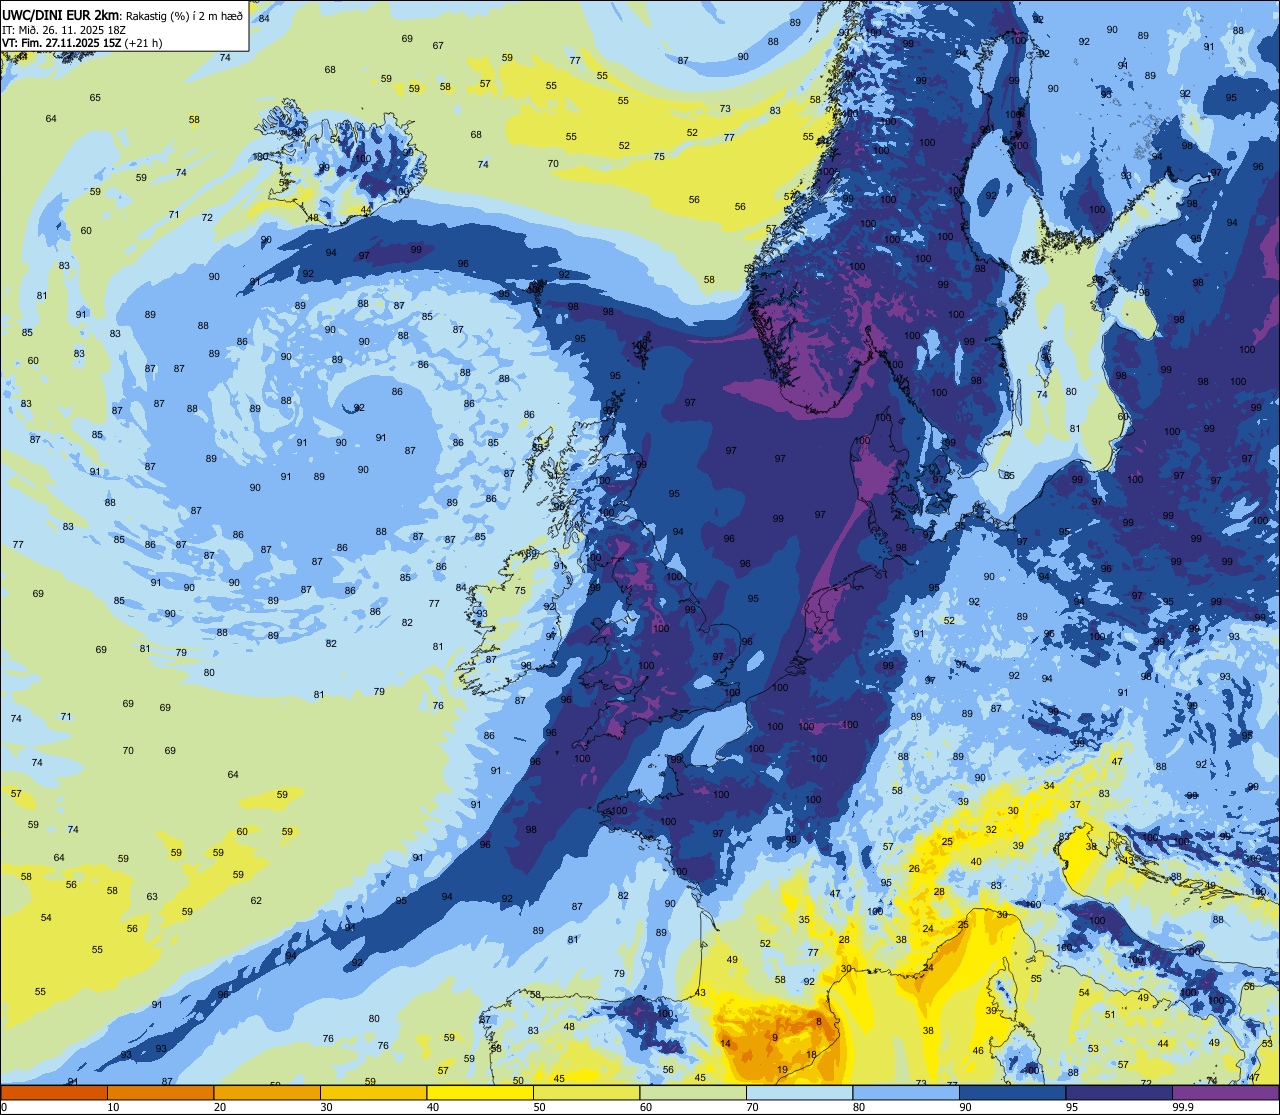Click the legend label "10"
The height and width of the screenshot is (1115, 1280).
113,1107
